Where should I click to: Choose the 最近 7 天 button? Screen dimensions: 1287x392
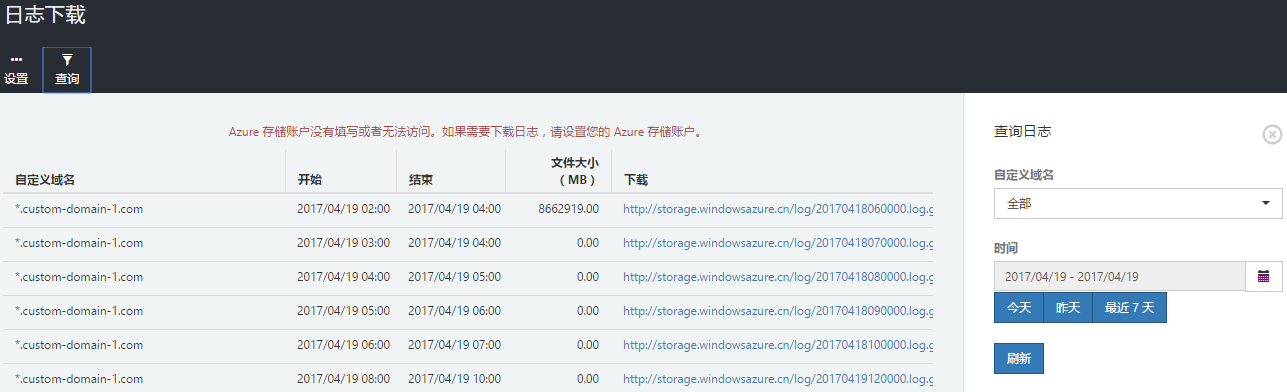coord(1129,308)
